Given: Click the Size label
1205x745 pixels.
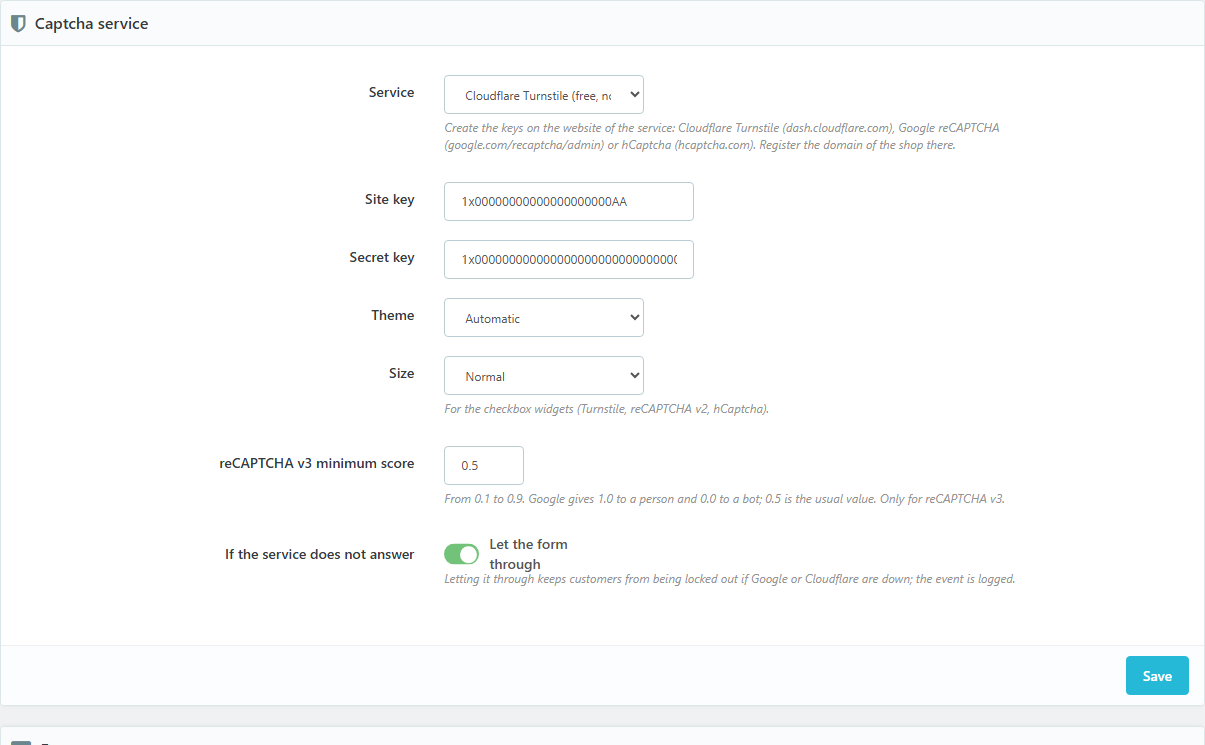Looking at the screenshot, I should (x=401, y=373).
